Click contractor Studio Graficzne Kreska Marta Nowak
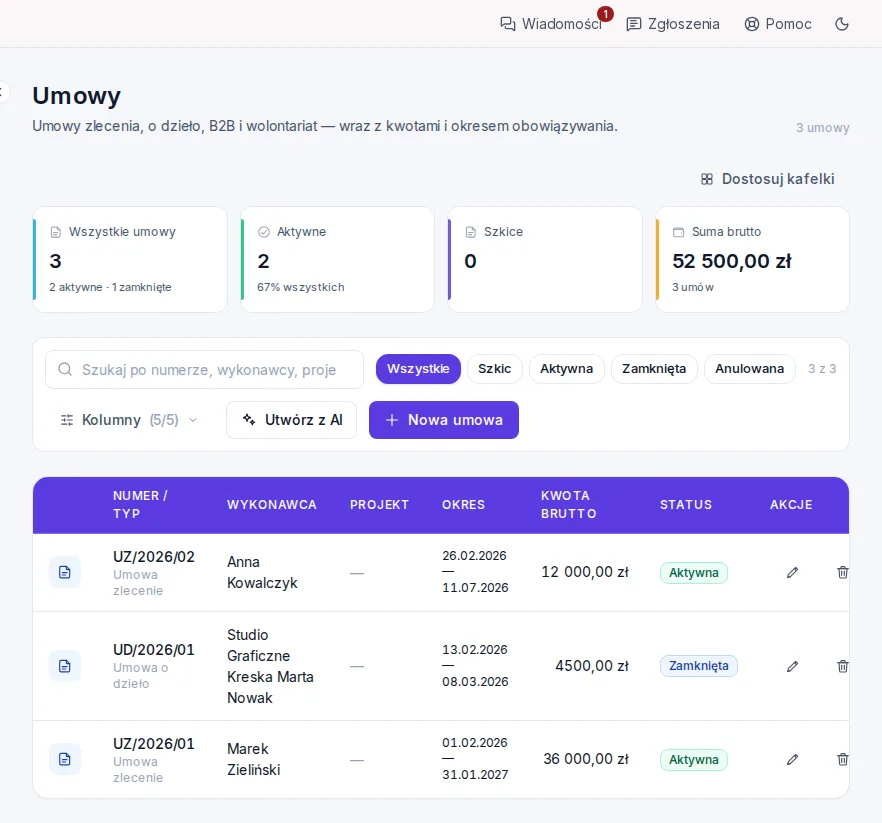Viewport: 882px width, 823px height. click(x=270, y=667)
